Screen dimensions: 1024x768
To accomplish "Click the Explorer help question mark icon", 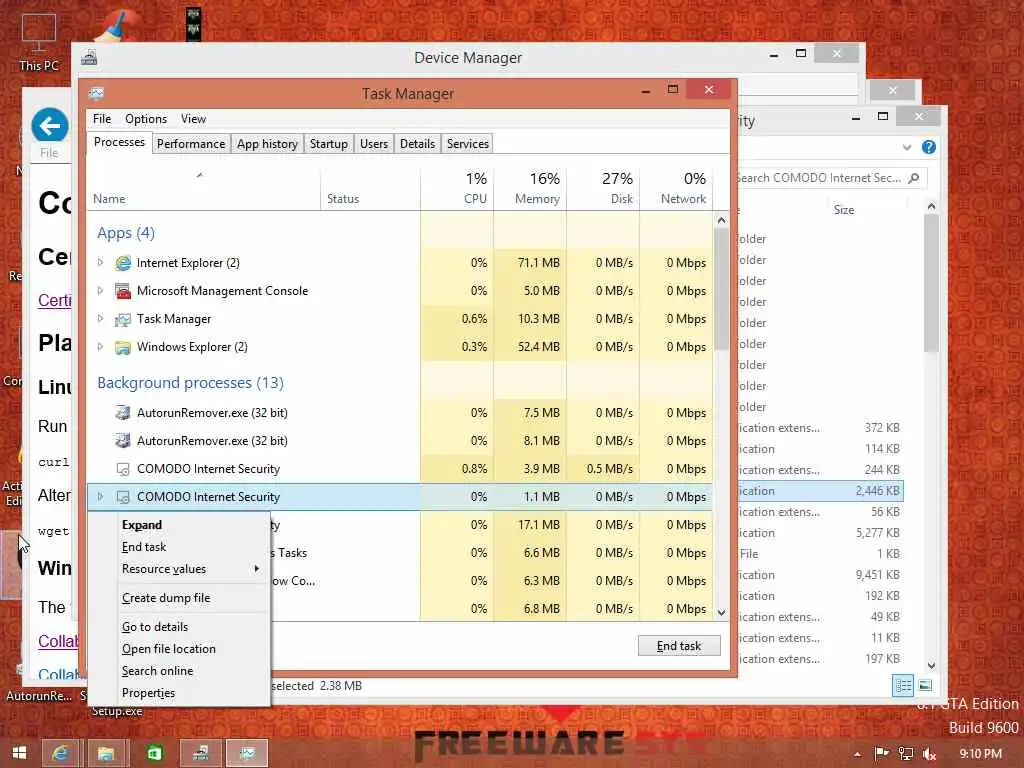I will (929, 147).
